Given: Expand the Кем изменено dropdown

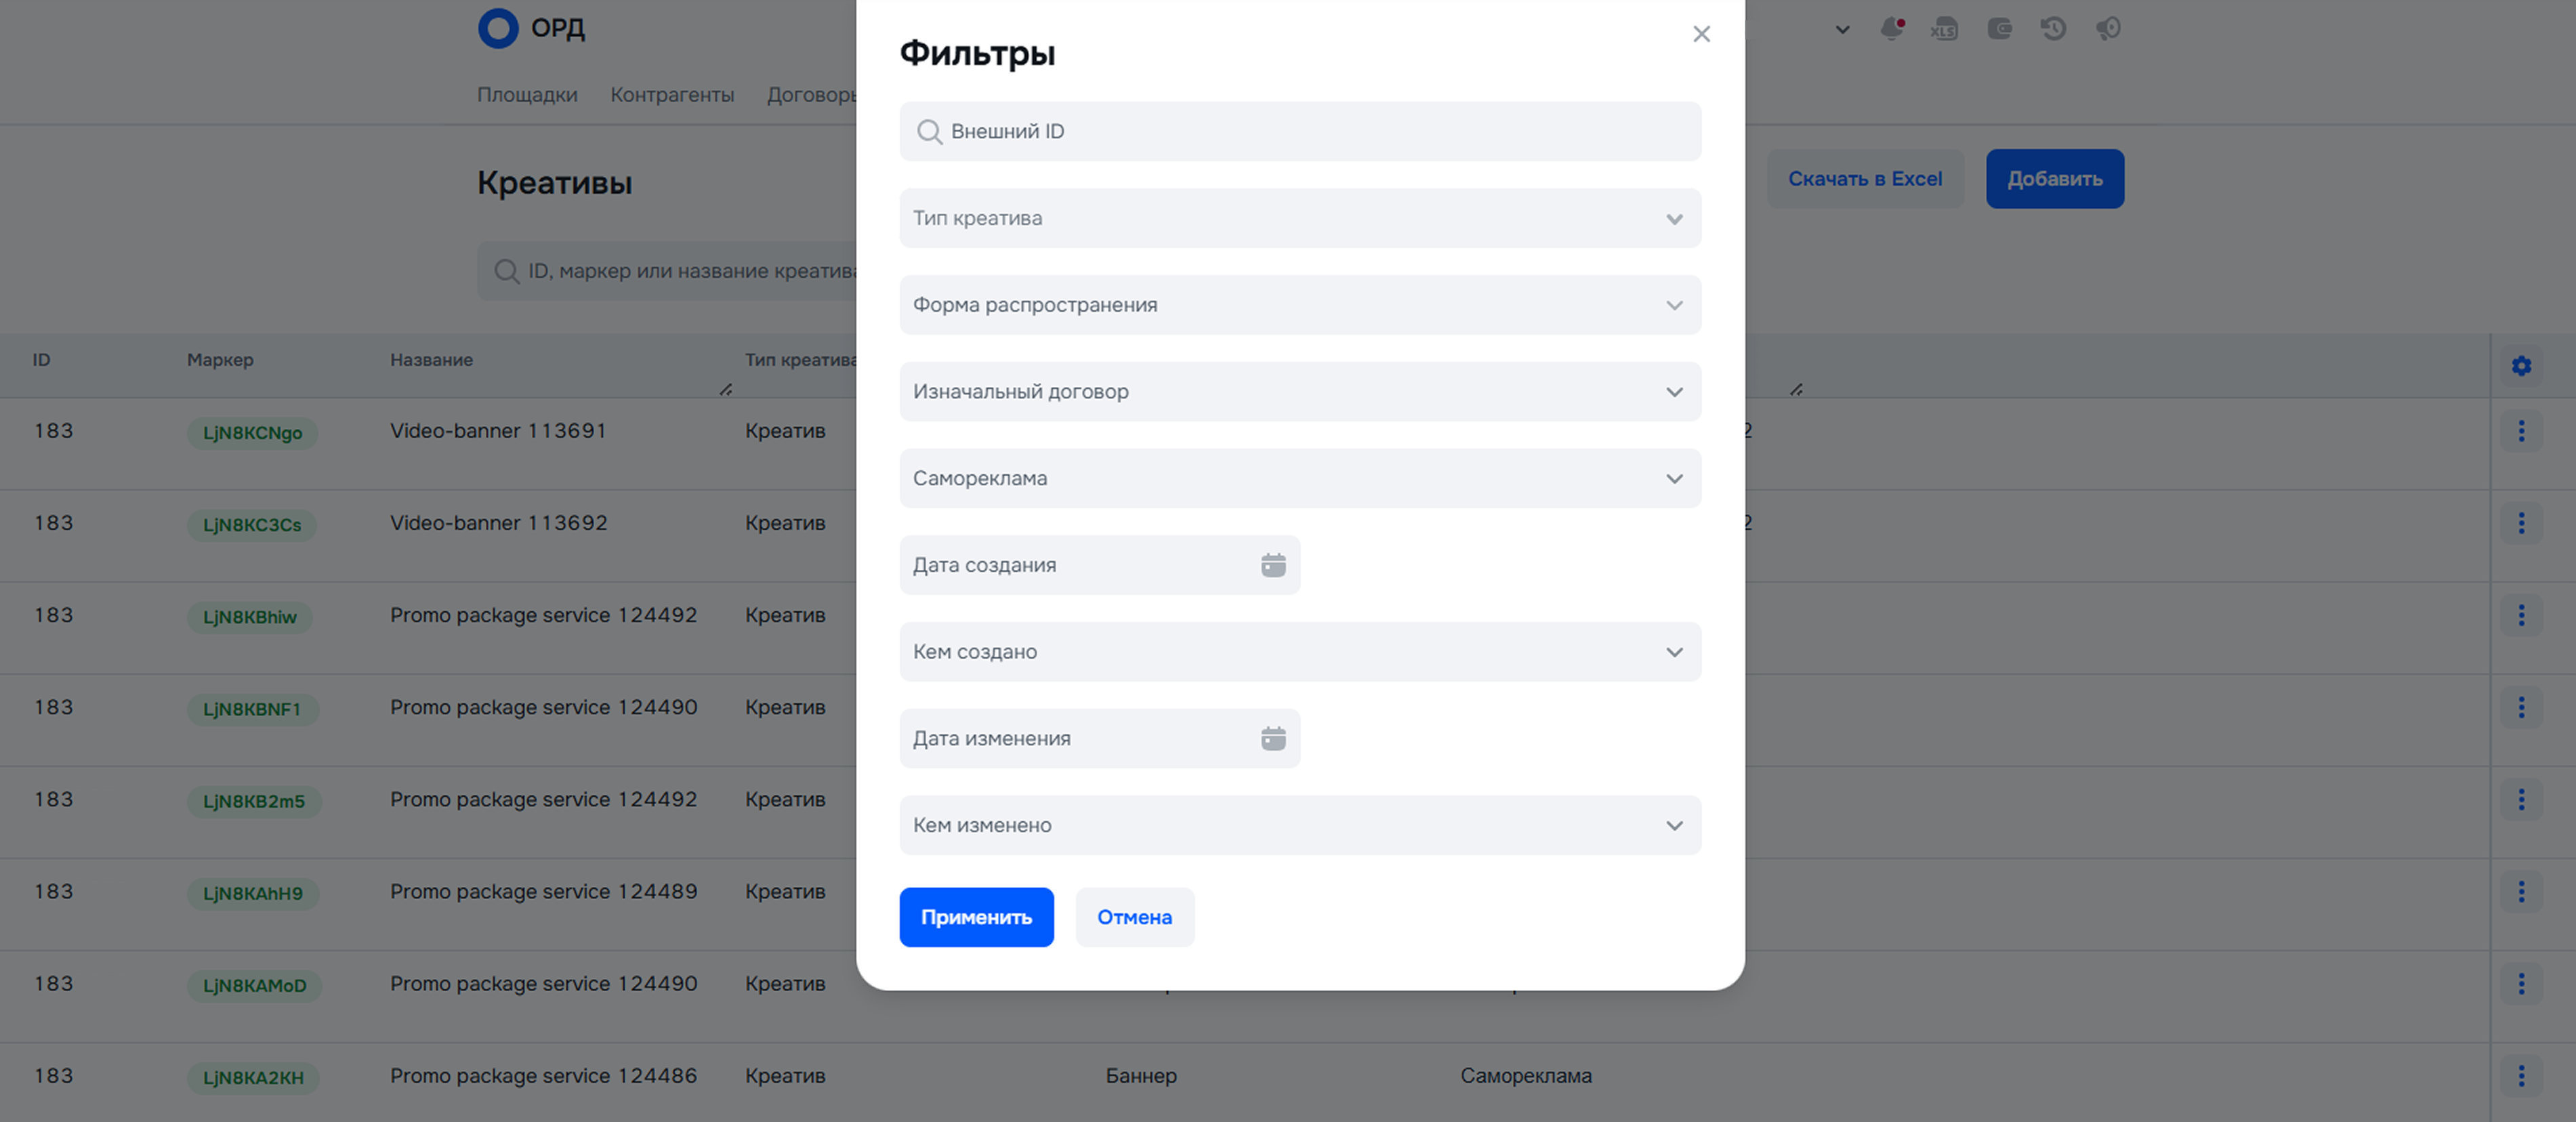Looking at the screenshot, I should pyautogui.click(x=1300, y=826).
